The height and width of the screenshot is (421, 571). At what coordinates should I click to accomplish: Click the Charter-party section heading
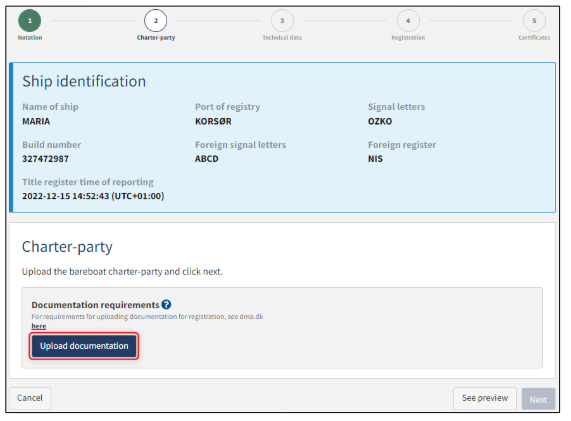click(x=67, y=247)
